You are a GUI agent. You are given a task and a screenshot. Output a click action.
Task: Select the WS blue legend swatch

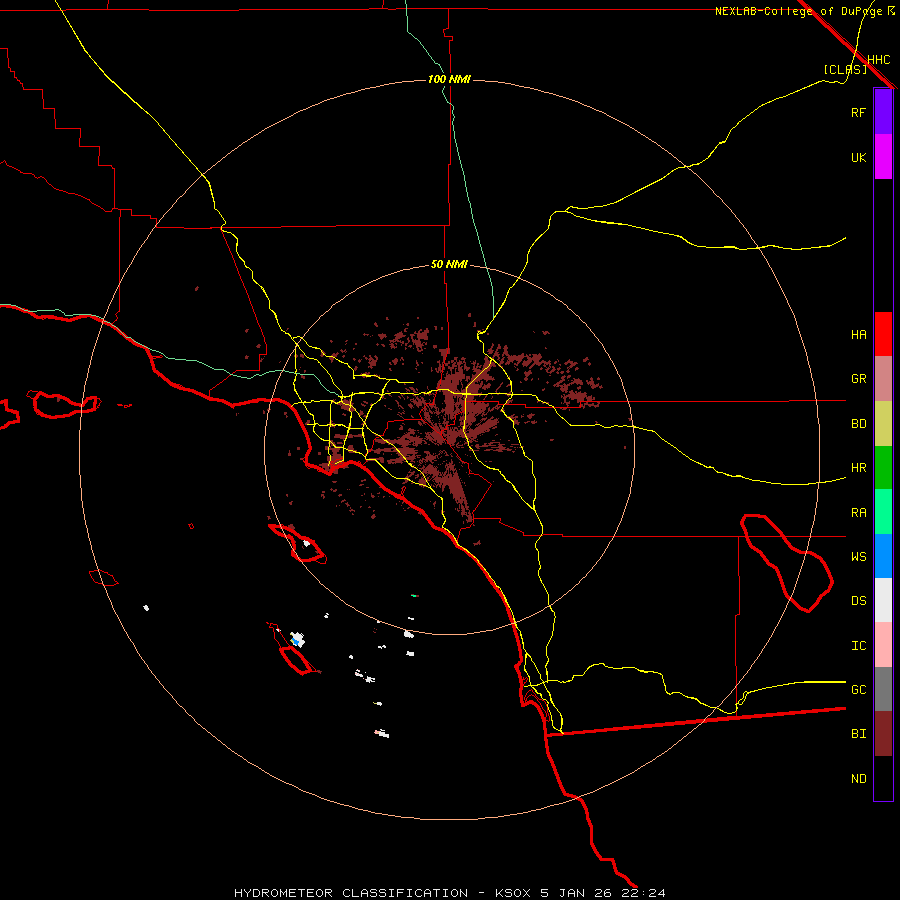click(883, 556)
